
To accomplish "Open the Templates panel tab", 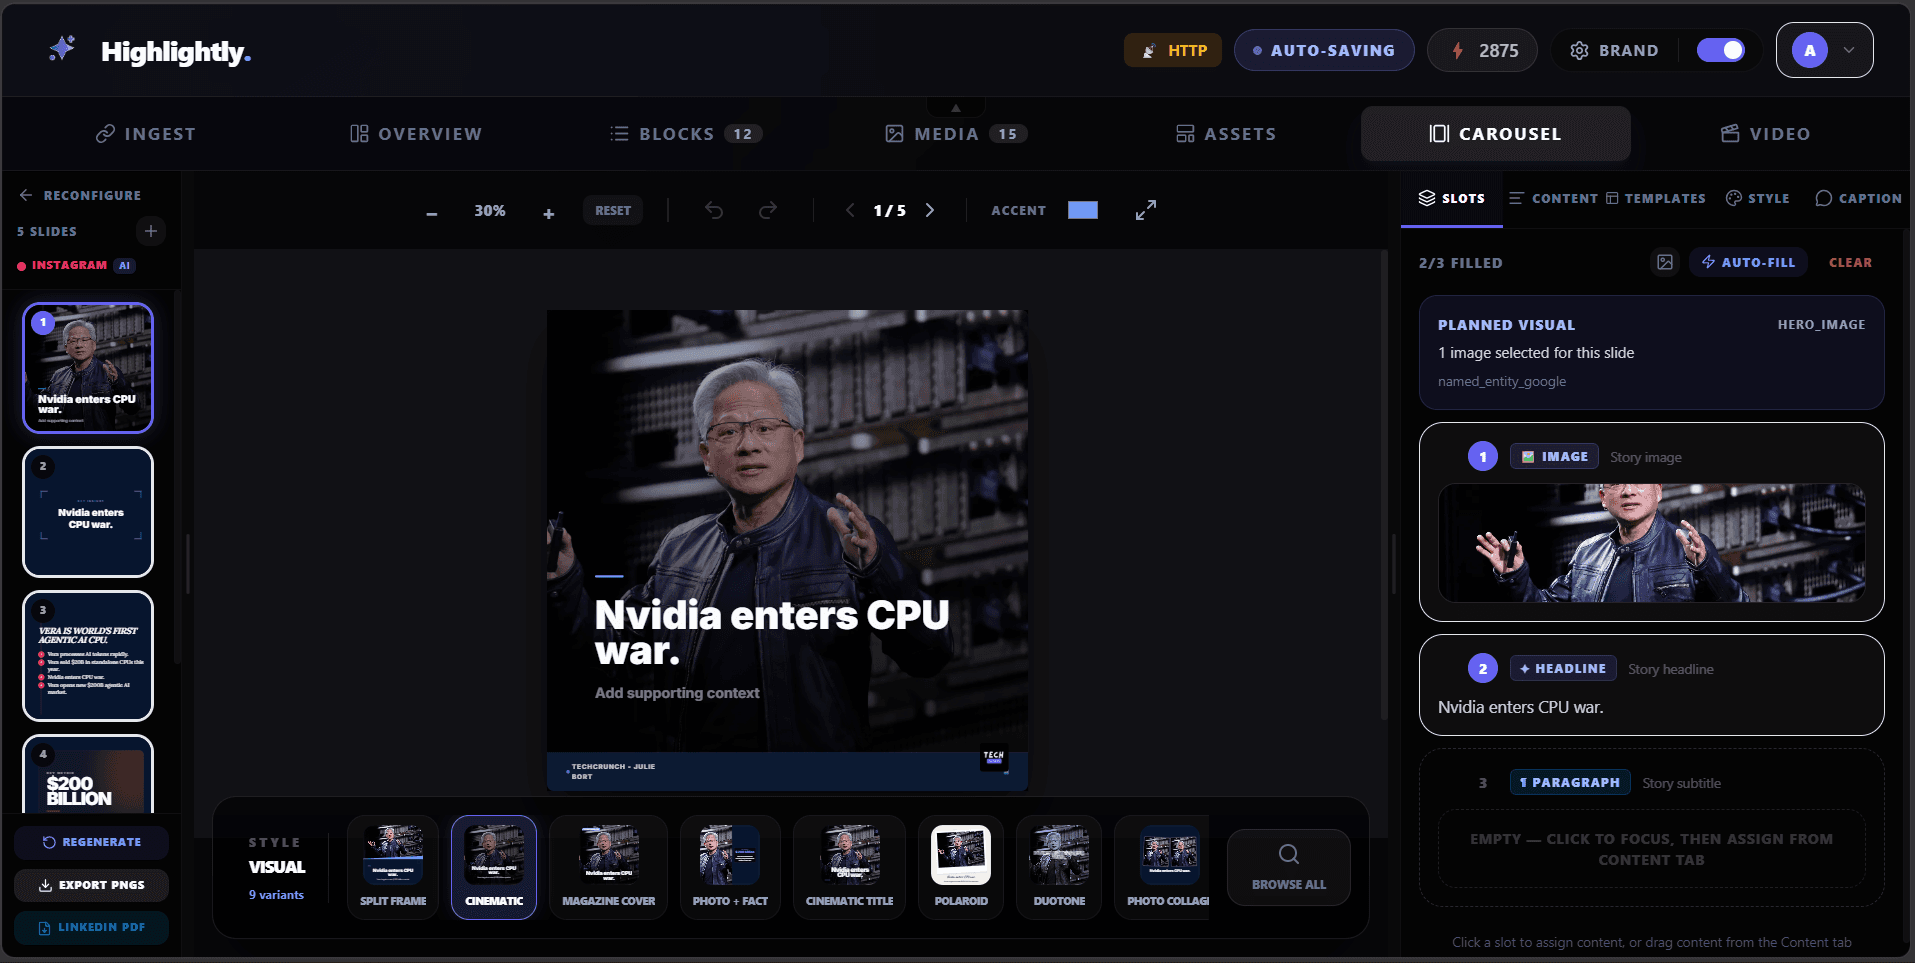I will point(1655,198).
